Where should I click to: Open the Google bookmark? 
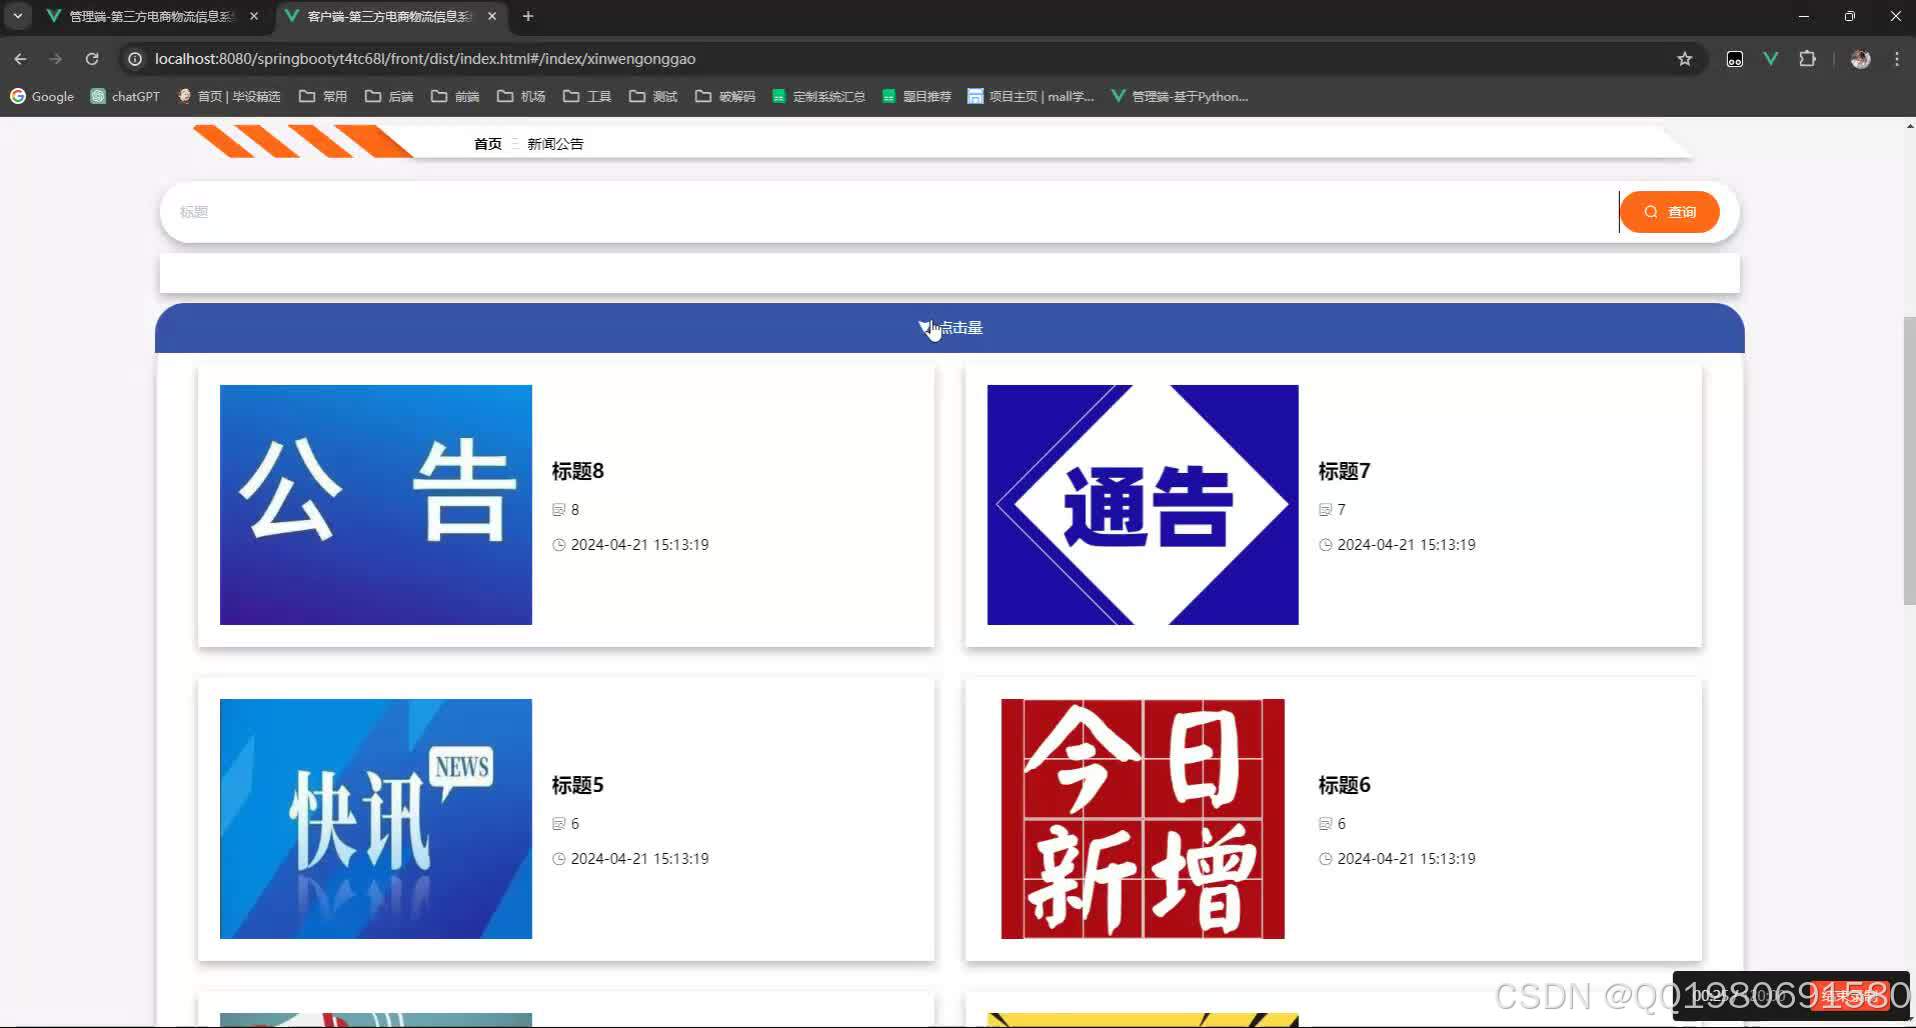pyautogui.click(x=42, y=96)
